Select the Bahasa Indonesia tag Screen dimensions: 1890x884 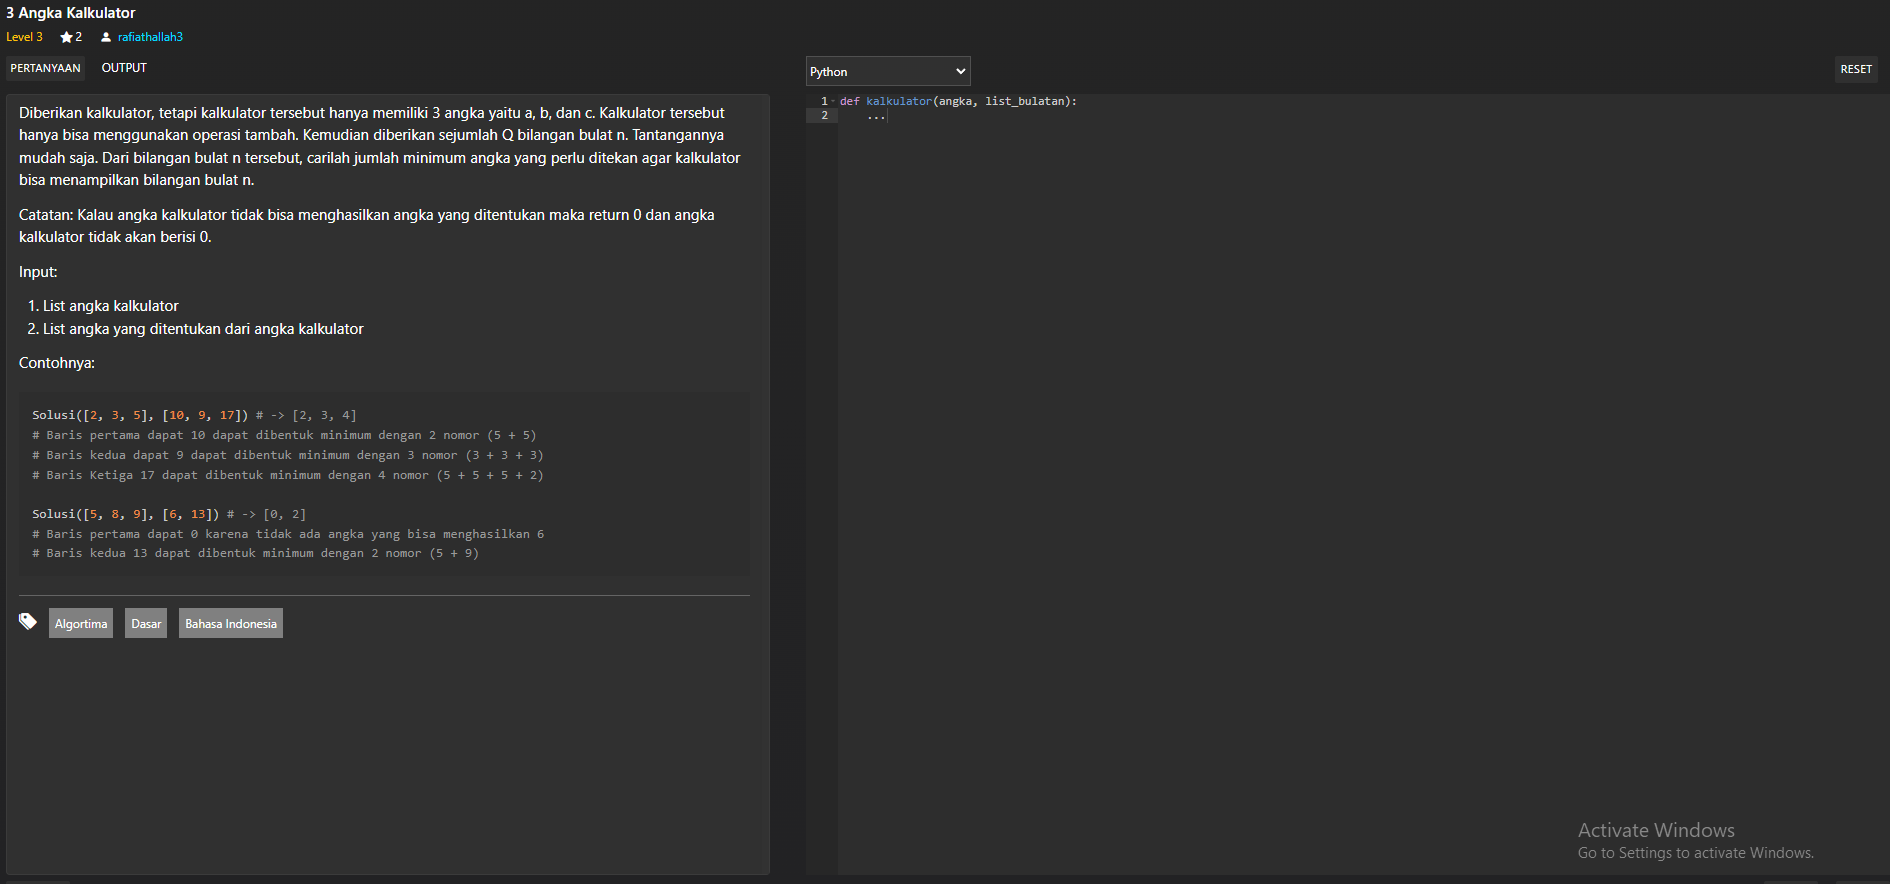point(231,623)
